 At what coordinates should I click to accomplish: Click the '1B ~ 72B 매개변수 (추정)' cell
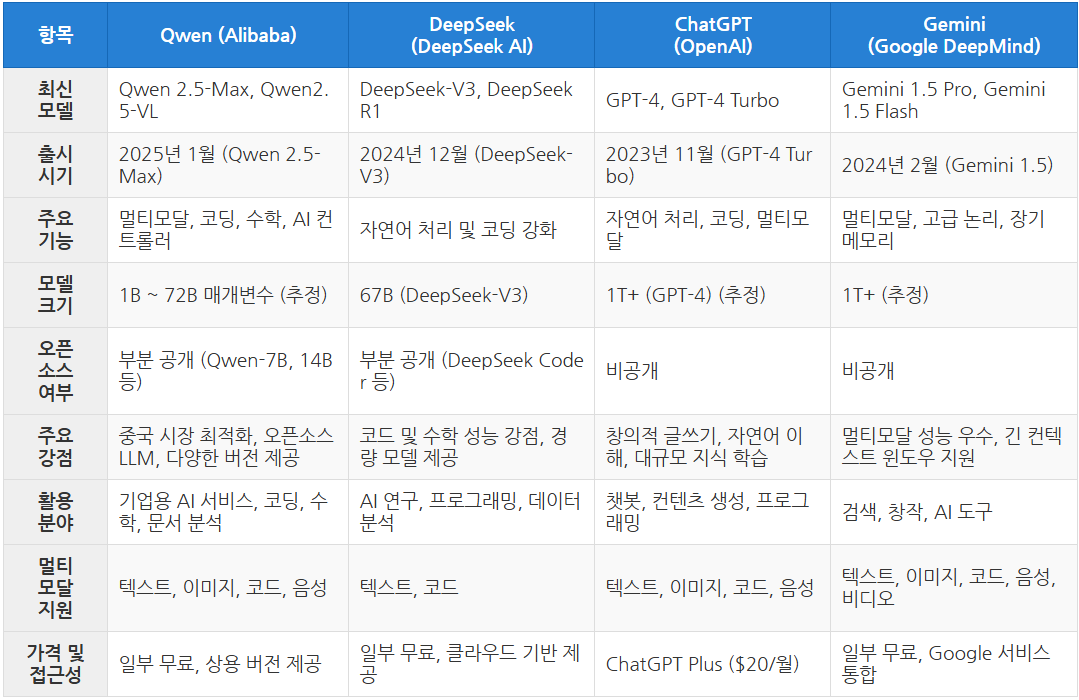[228, 295]
